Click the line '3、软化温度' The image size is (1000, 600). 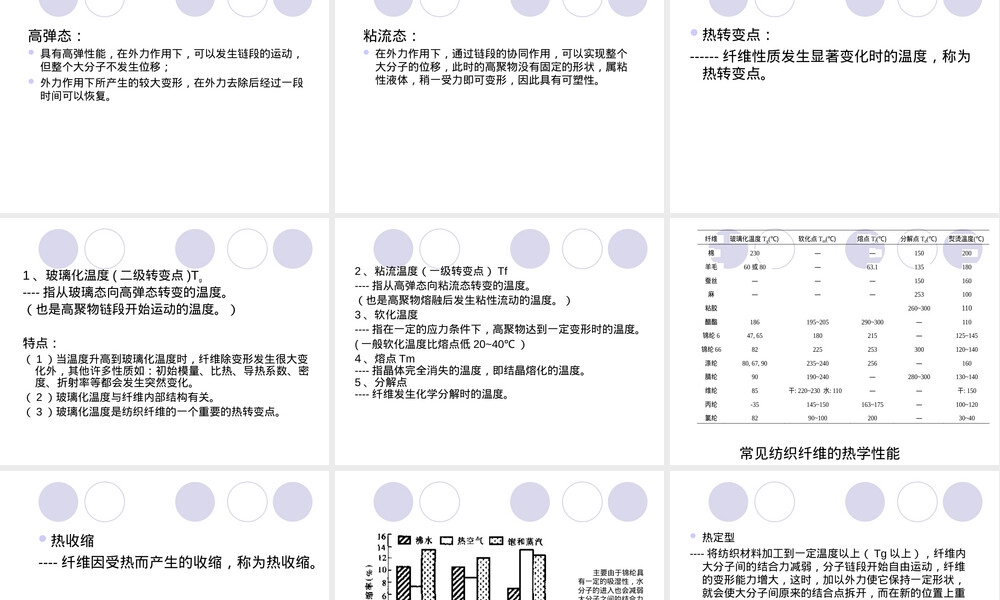click(386, 315)
